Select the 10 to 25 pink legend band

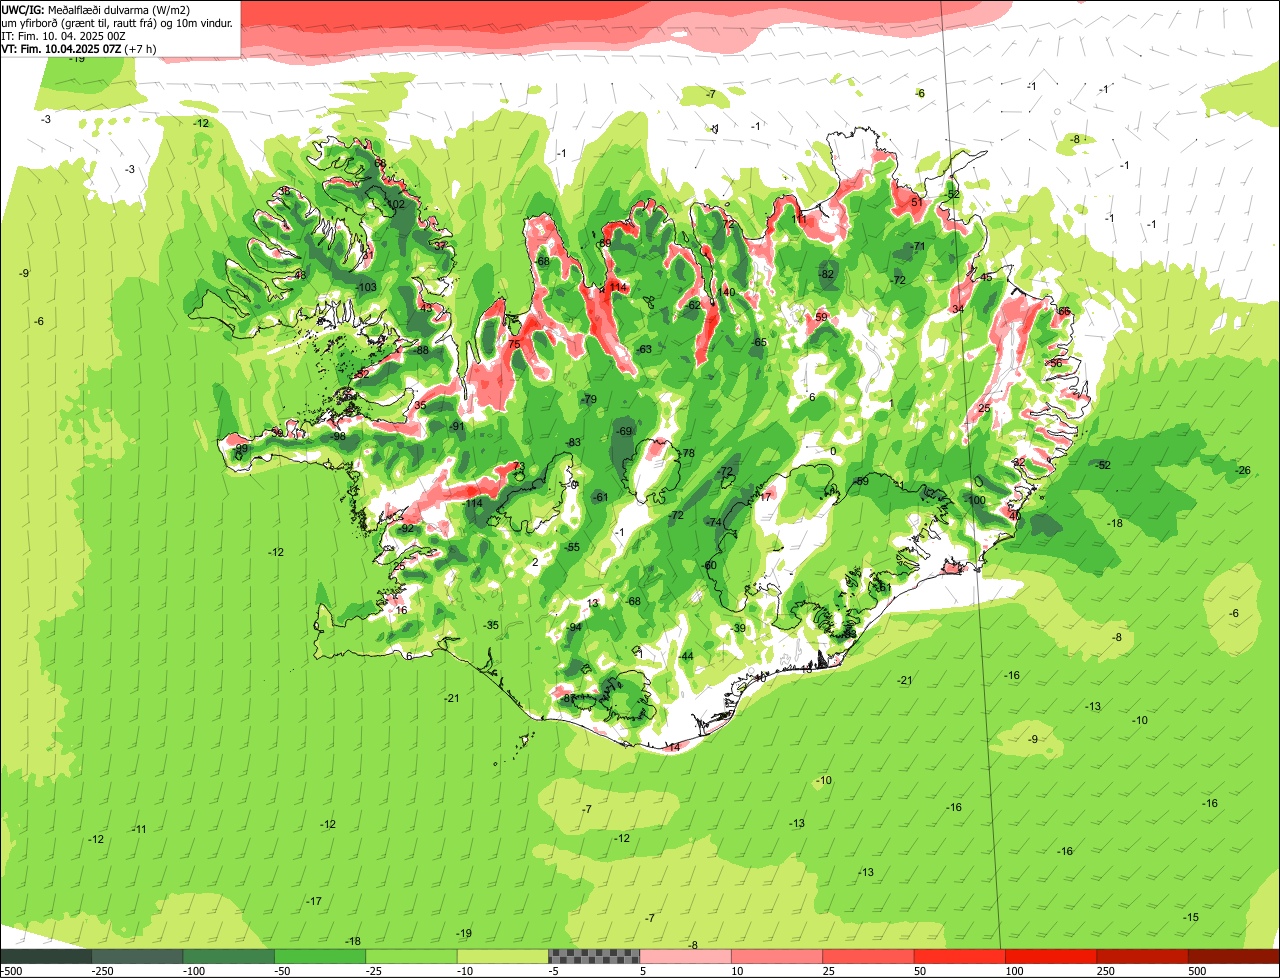click(776, 956)
